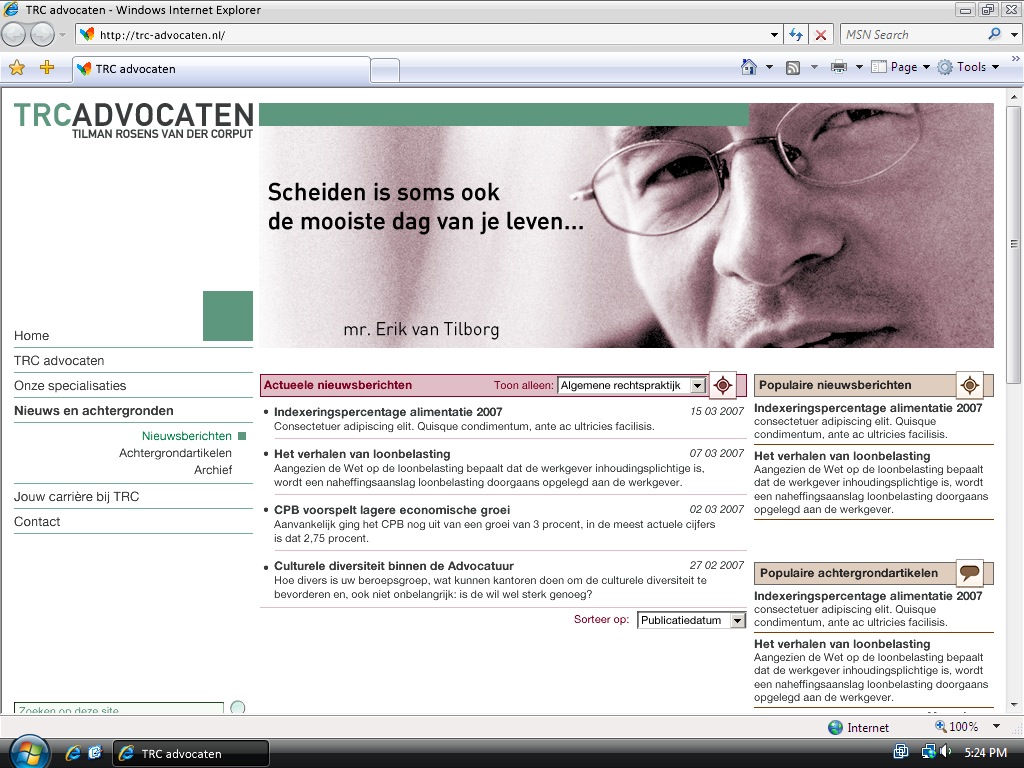
Task: Select the TRC advocaten browser tab
Action: coord(221,69)
